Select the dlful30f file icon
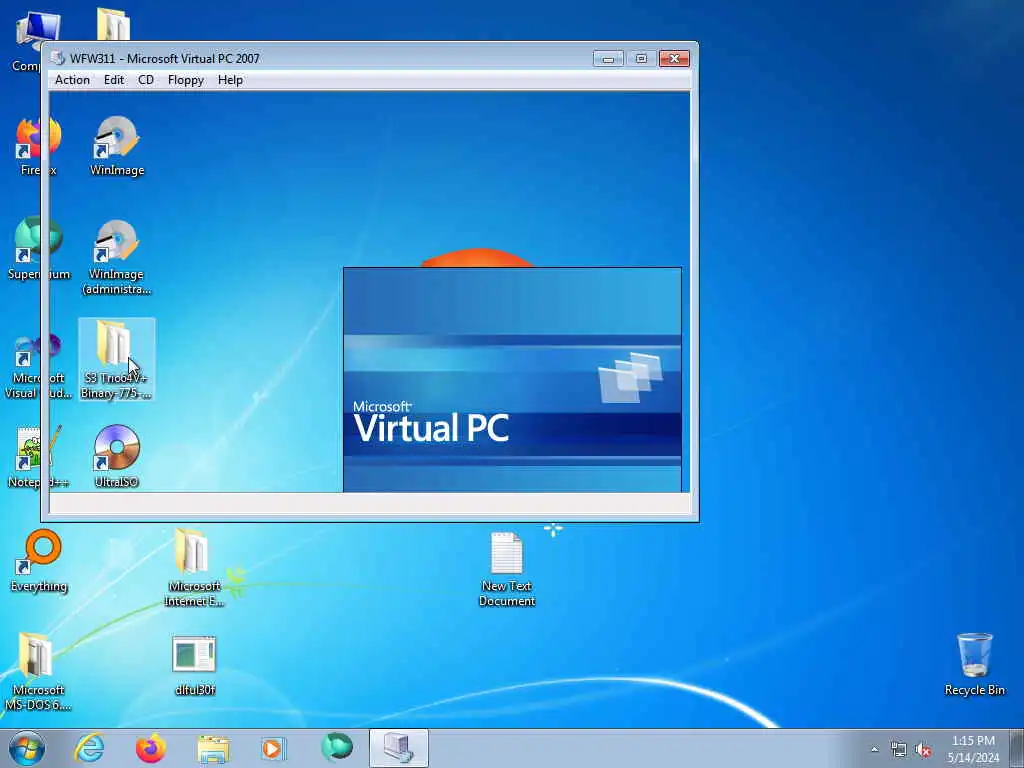1024x768 pixels. pos(195,665)
